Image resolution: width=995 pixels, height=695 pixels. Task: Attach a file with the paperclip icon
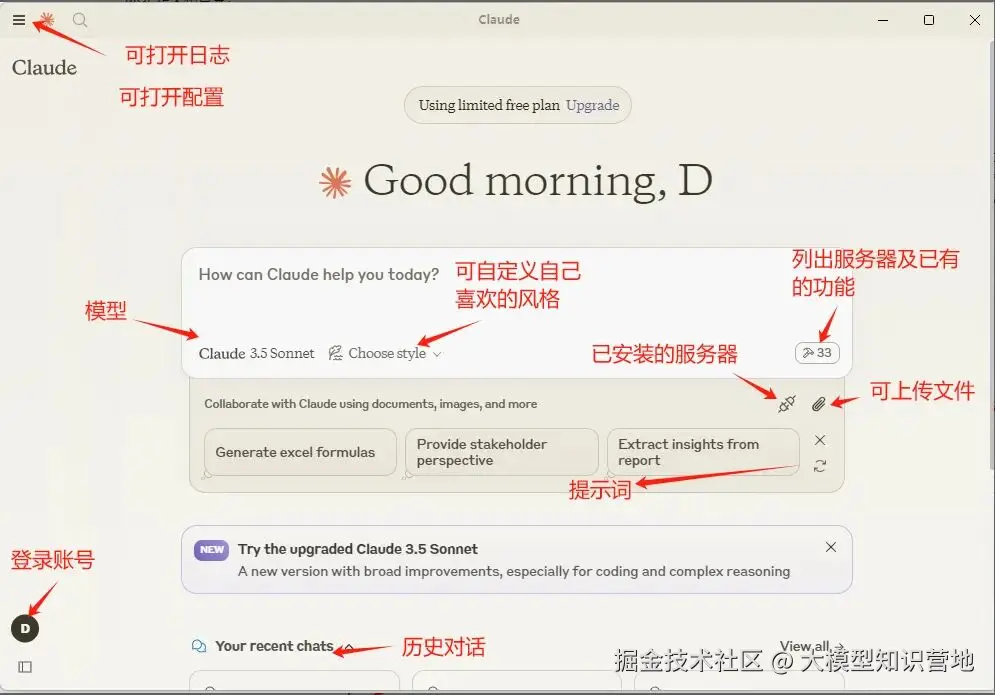[x=819, y=404]
